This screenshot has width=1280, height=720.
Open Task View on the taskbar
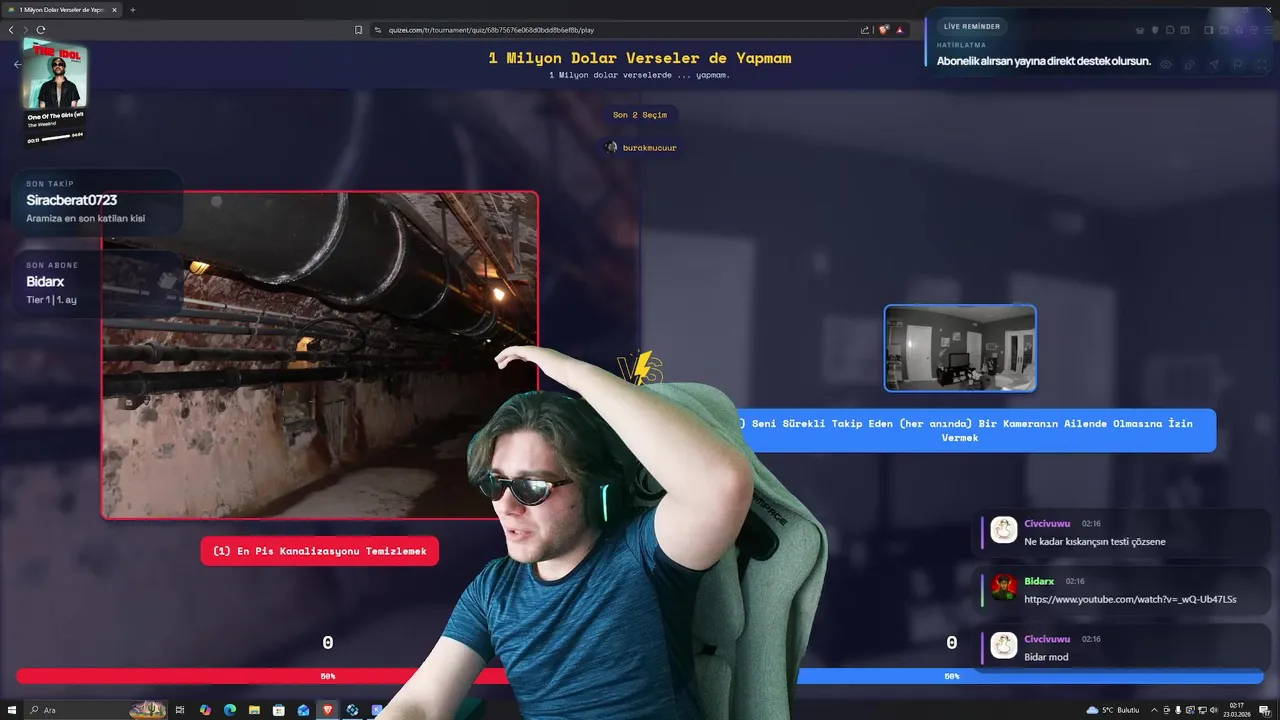(180, 710)
